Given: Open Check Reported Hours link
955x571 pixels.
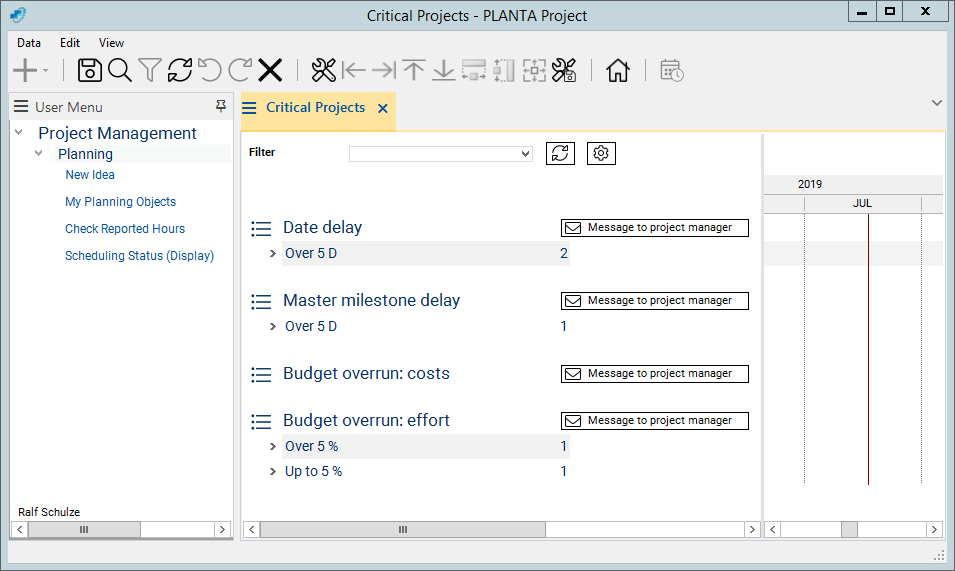Looking at the screenshot, I should [125, 229].
